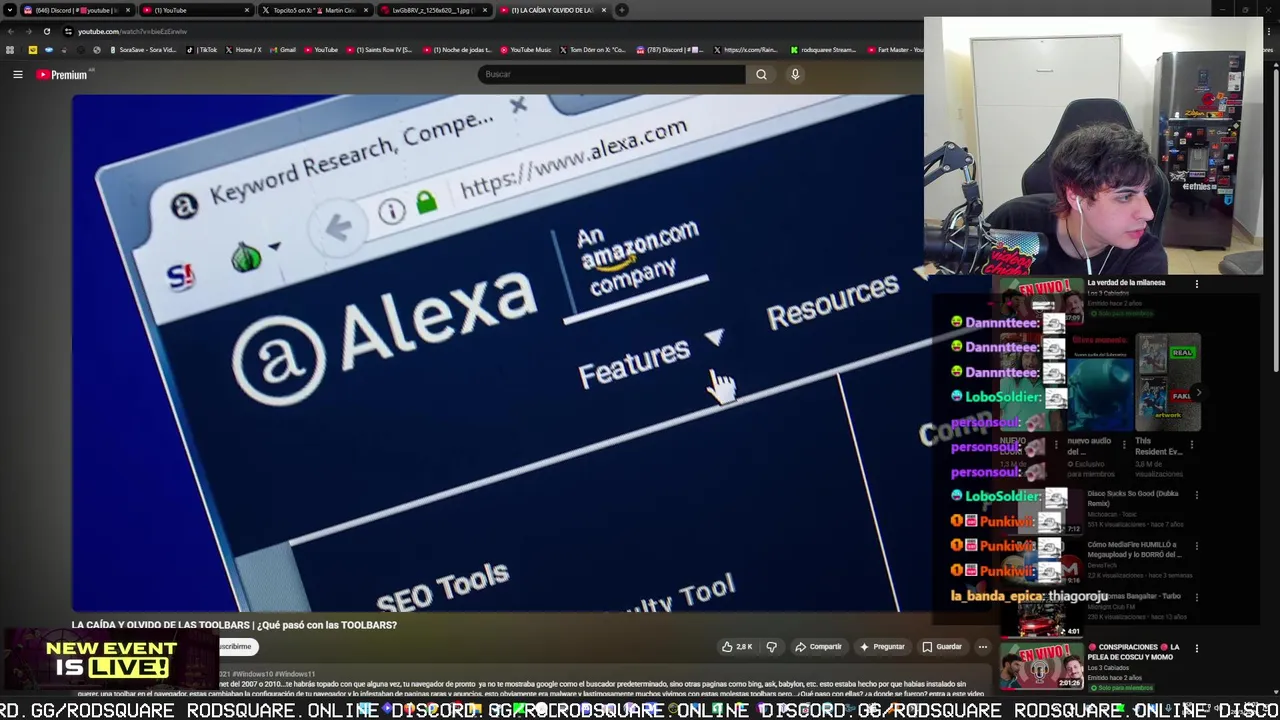Dislike the video with thumbs-down icon

(x=771, y=647)
